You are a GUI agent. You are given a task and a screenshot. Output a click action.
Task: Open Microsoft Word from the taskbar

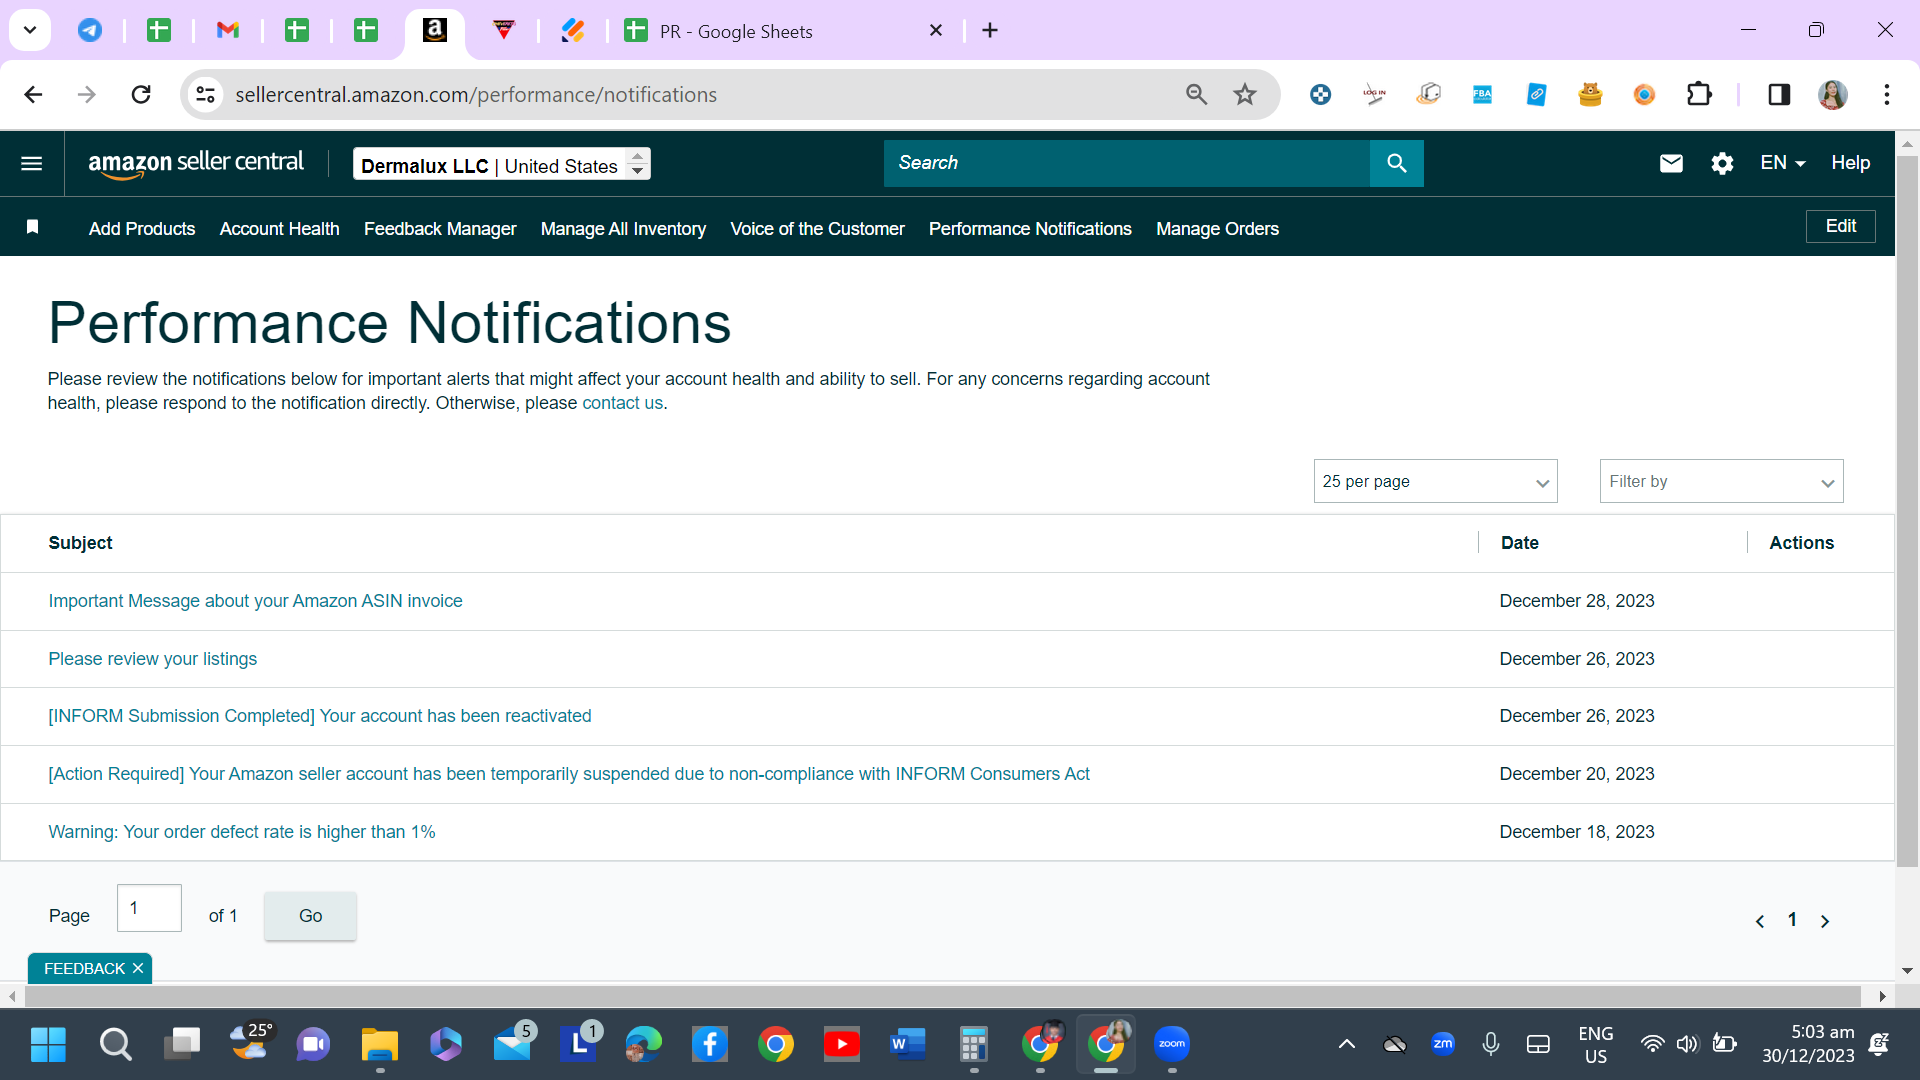(908, 1045)
